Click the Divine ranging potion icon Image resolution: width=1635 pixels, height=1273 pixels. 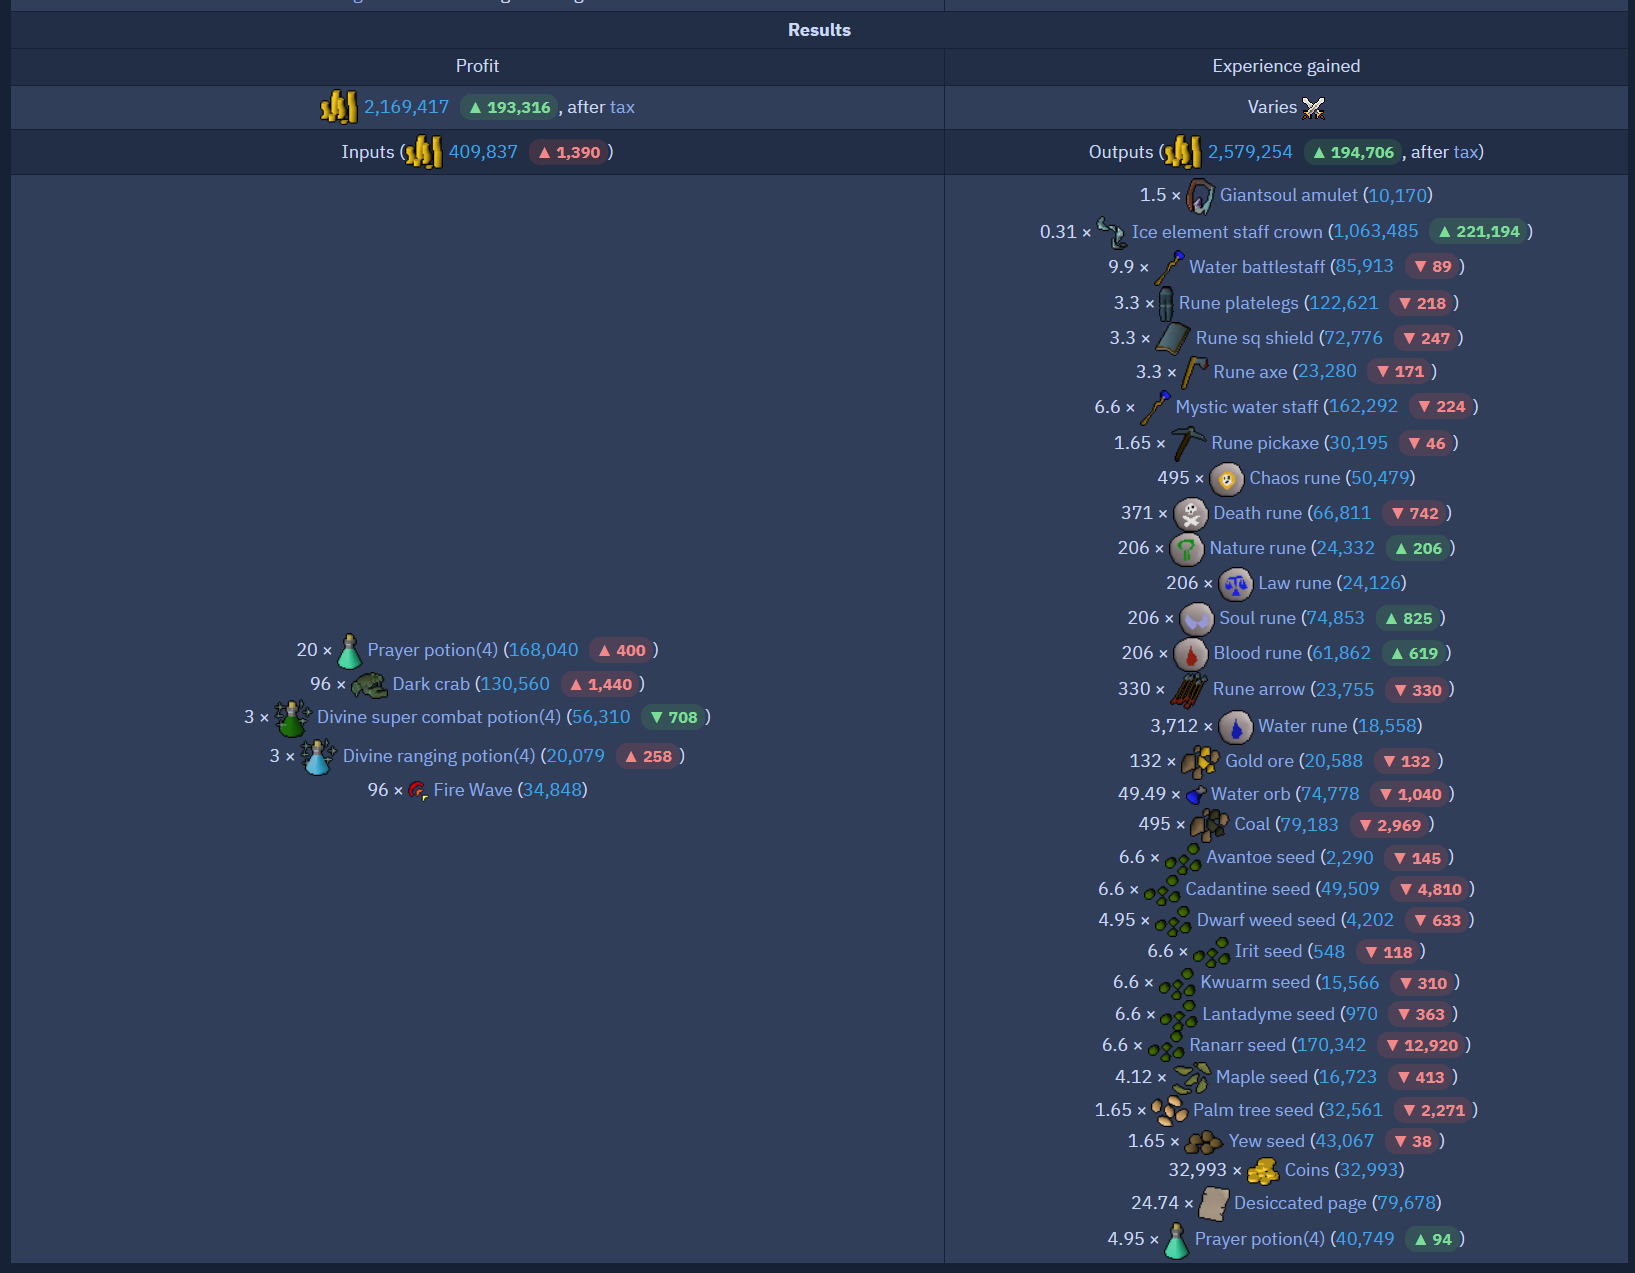(x=318, y=757)
